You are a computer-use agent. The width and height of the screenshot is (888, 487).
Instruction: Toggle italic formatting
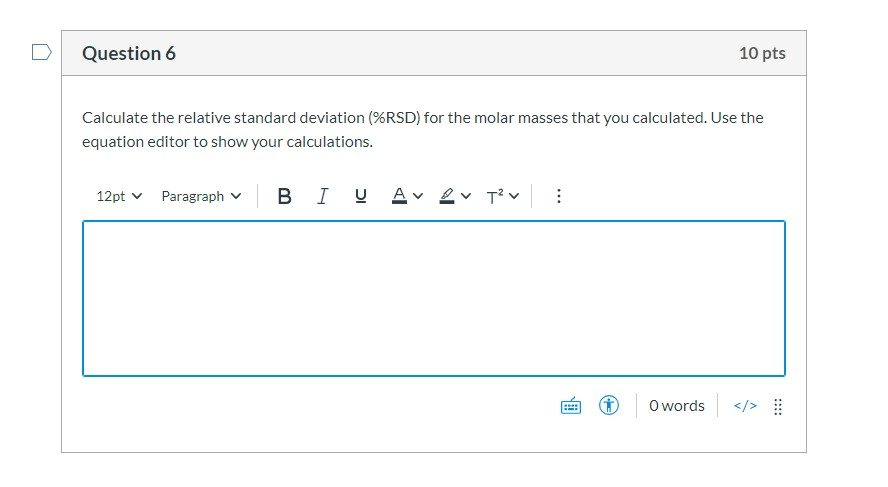tap(322, 196)
